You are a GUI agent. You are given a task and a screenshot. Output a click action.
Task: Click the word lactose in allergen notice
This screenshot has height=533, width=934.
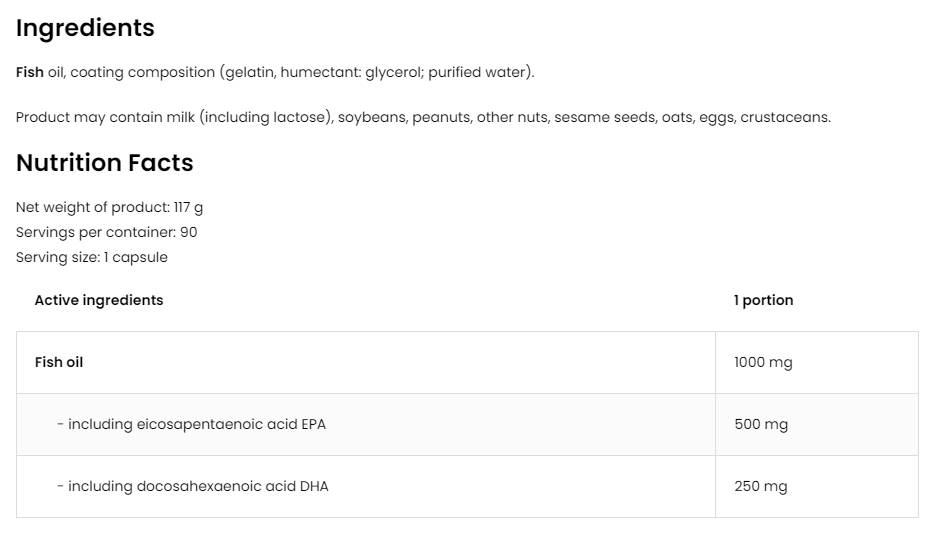(299, 117)
